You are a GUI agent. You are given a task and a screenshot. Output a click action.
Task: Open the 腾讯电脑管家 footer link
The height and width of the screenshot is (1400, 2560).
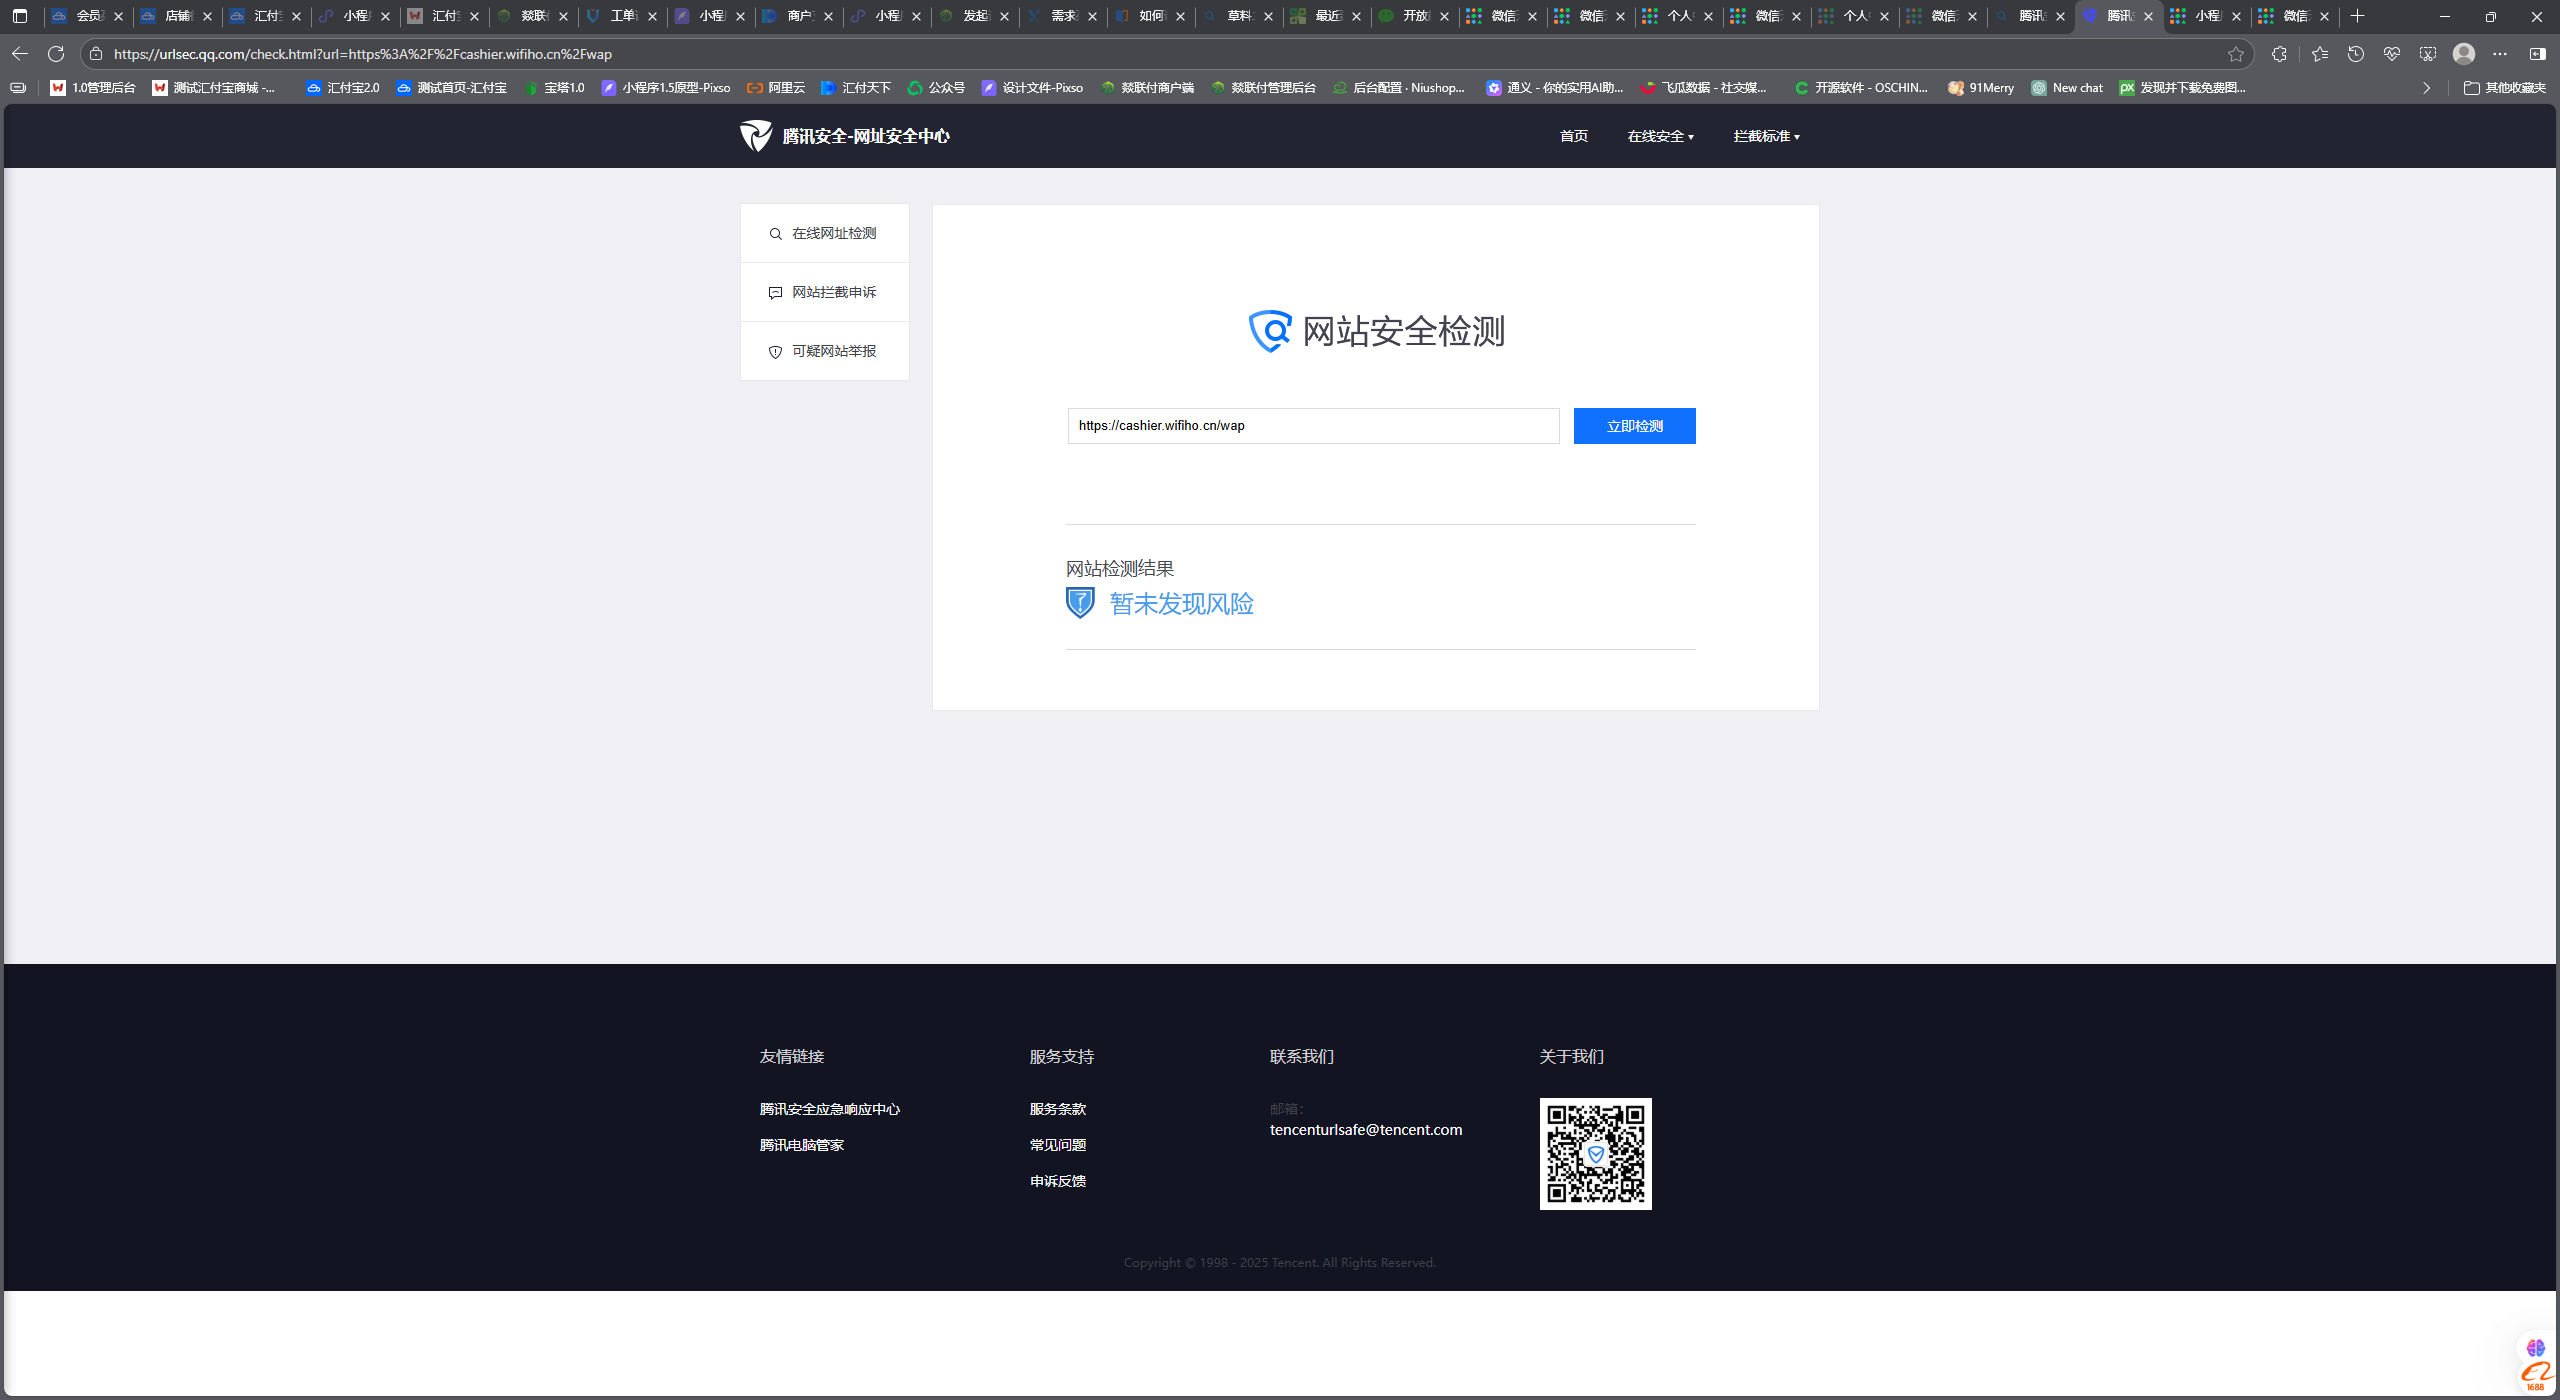801,1145
